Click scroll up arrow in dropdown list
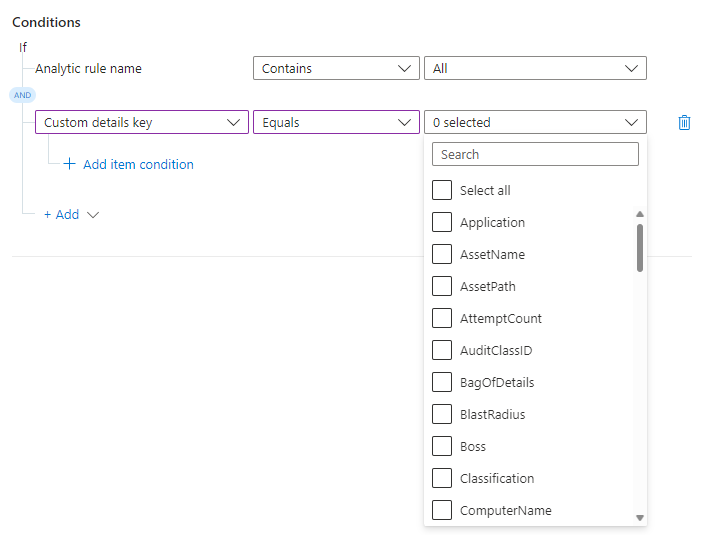Viewport: 704px width, 535px height. [x=640, y=213]
